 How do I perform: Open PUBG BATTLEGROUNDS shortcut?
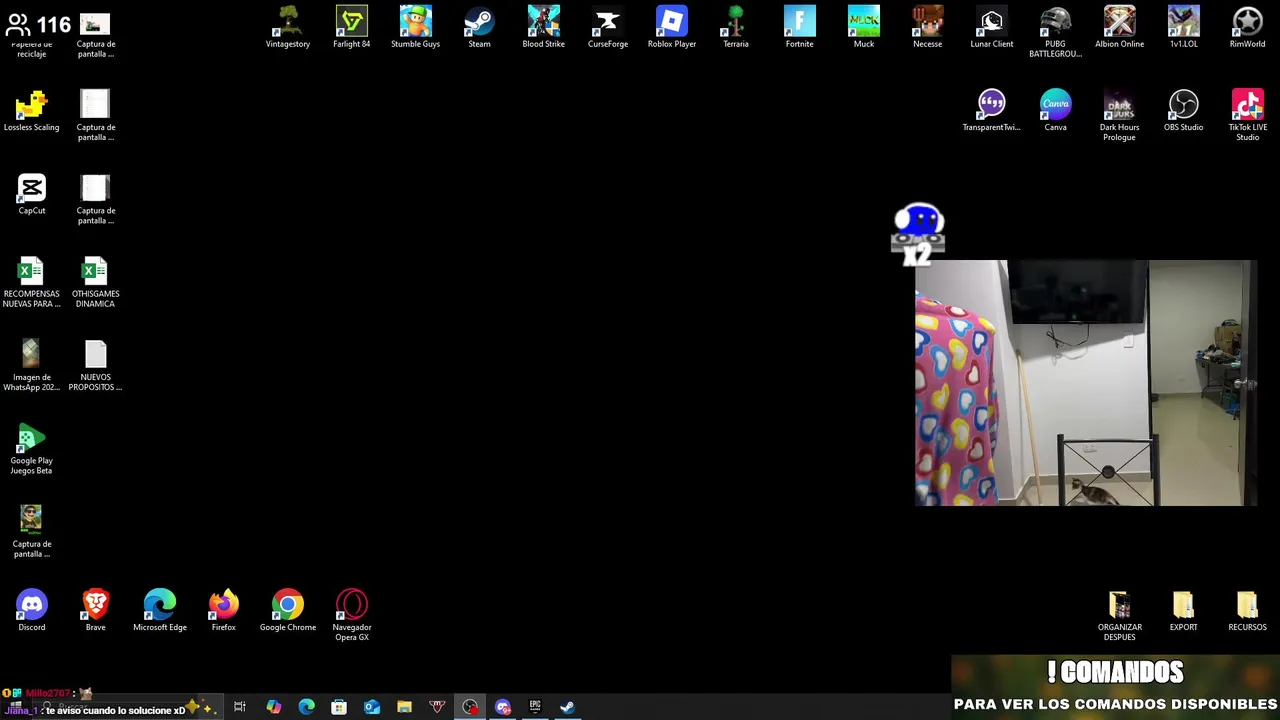point(1056,32)
